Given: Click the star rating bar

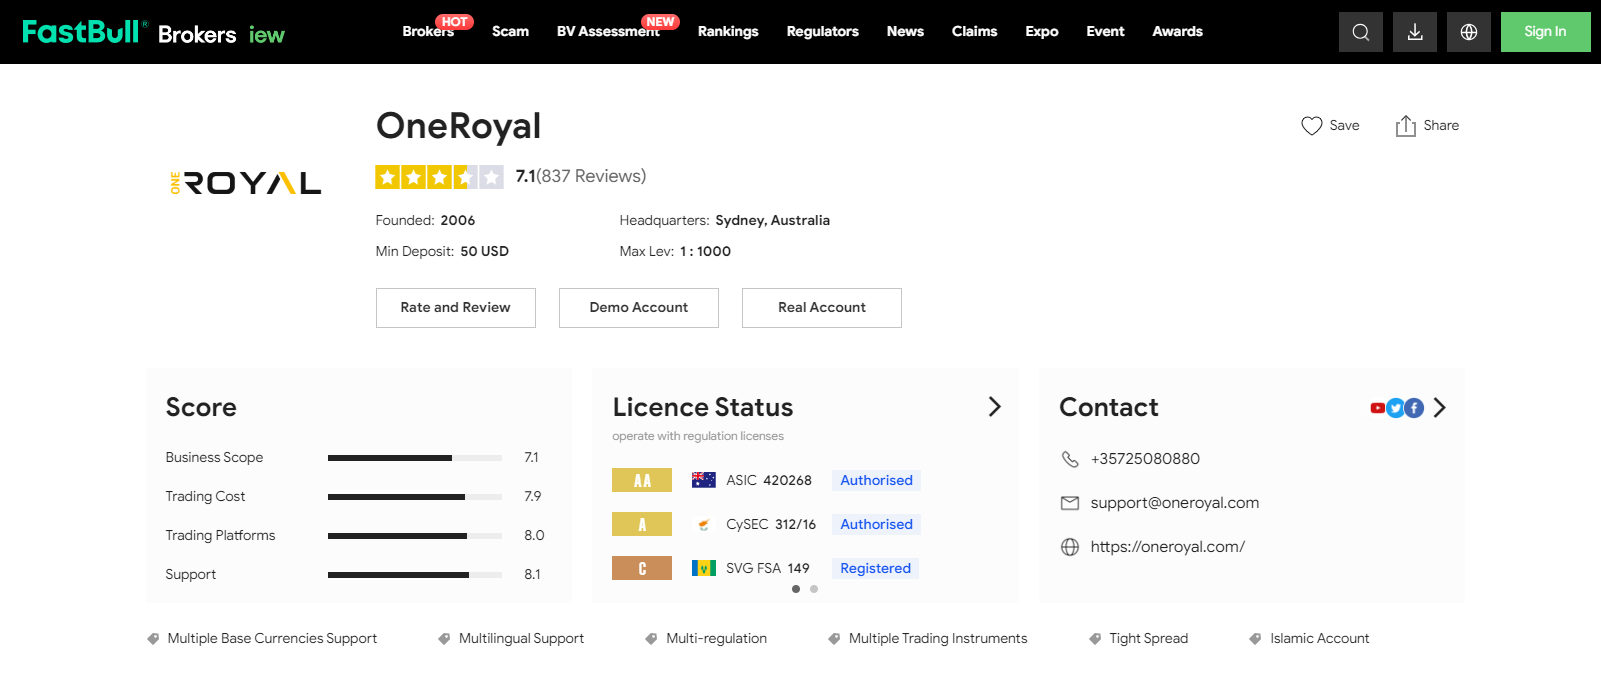Looking at the screenshot, I should pyautogui.click(x=439, y=177).
